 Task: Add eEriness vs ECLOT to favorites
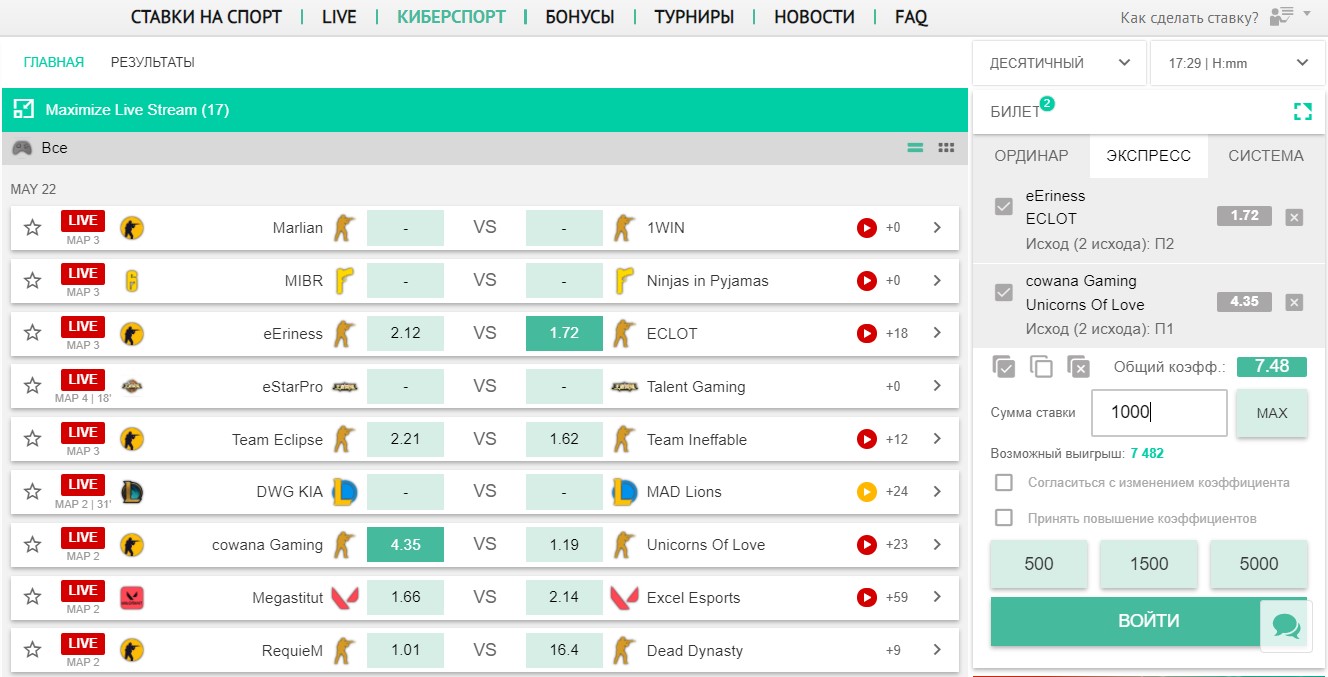32,334
